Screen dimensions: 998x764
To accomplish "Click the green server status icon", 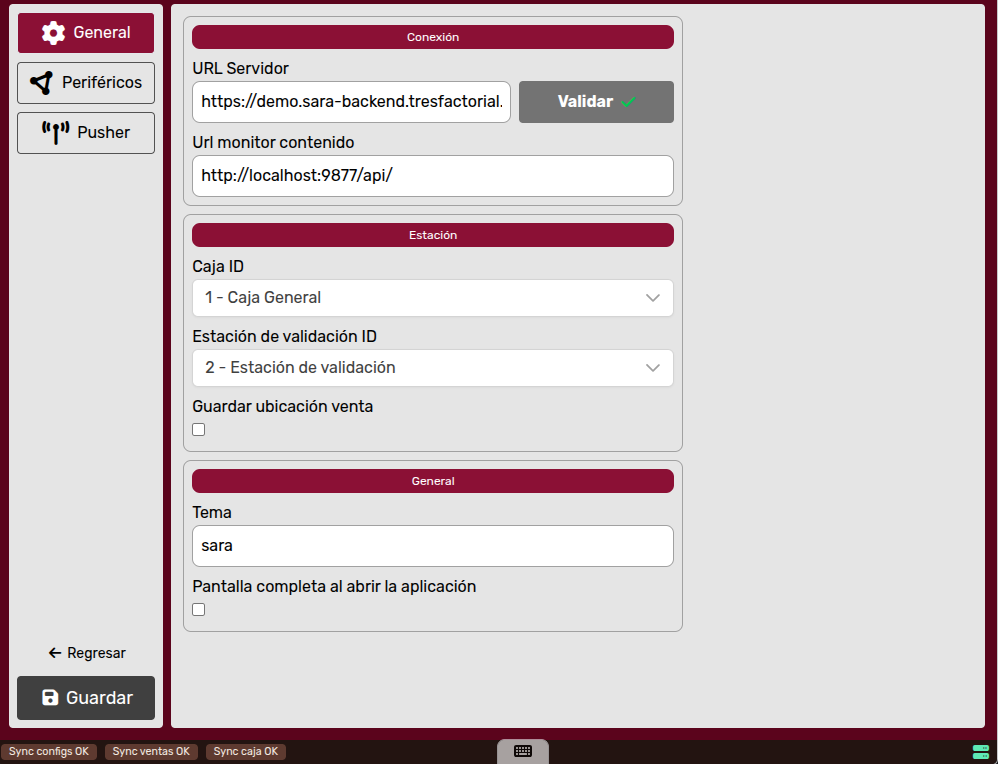I will click(980, 751).
